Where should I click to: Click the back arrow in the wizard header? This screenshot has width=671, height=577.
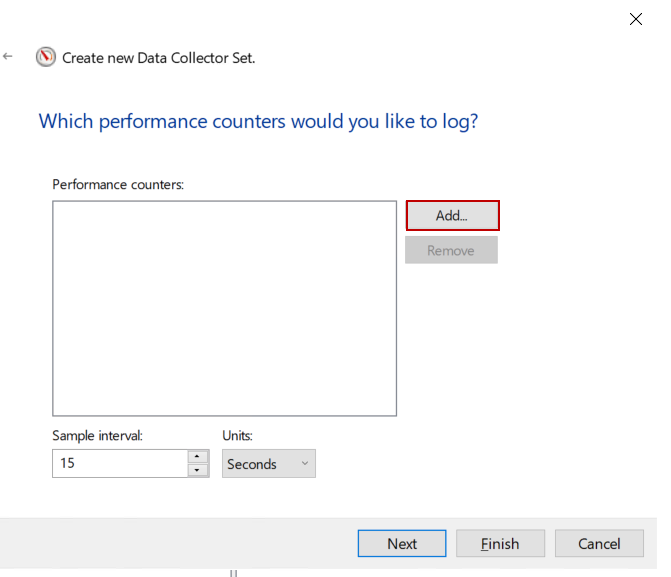(x=8, y=57)
